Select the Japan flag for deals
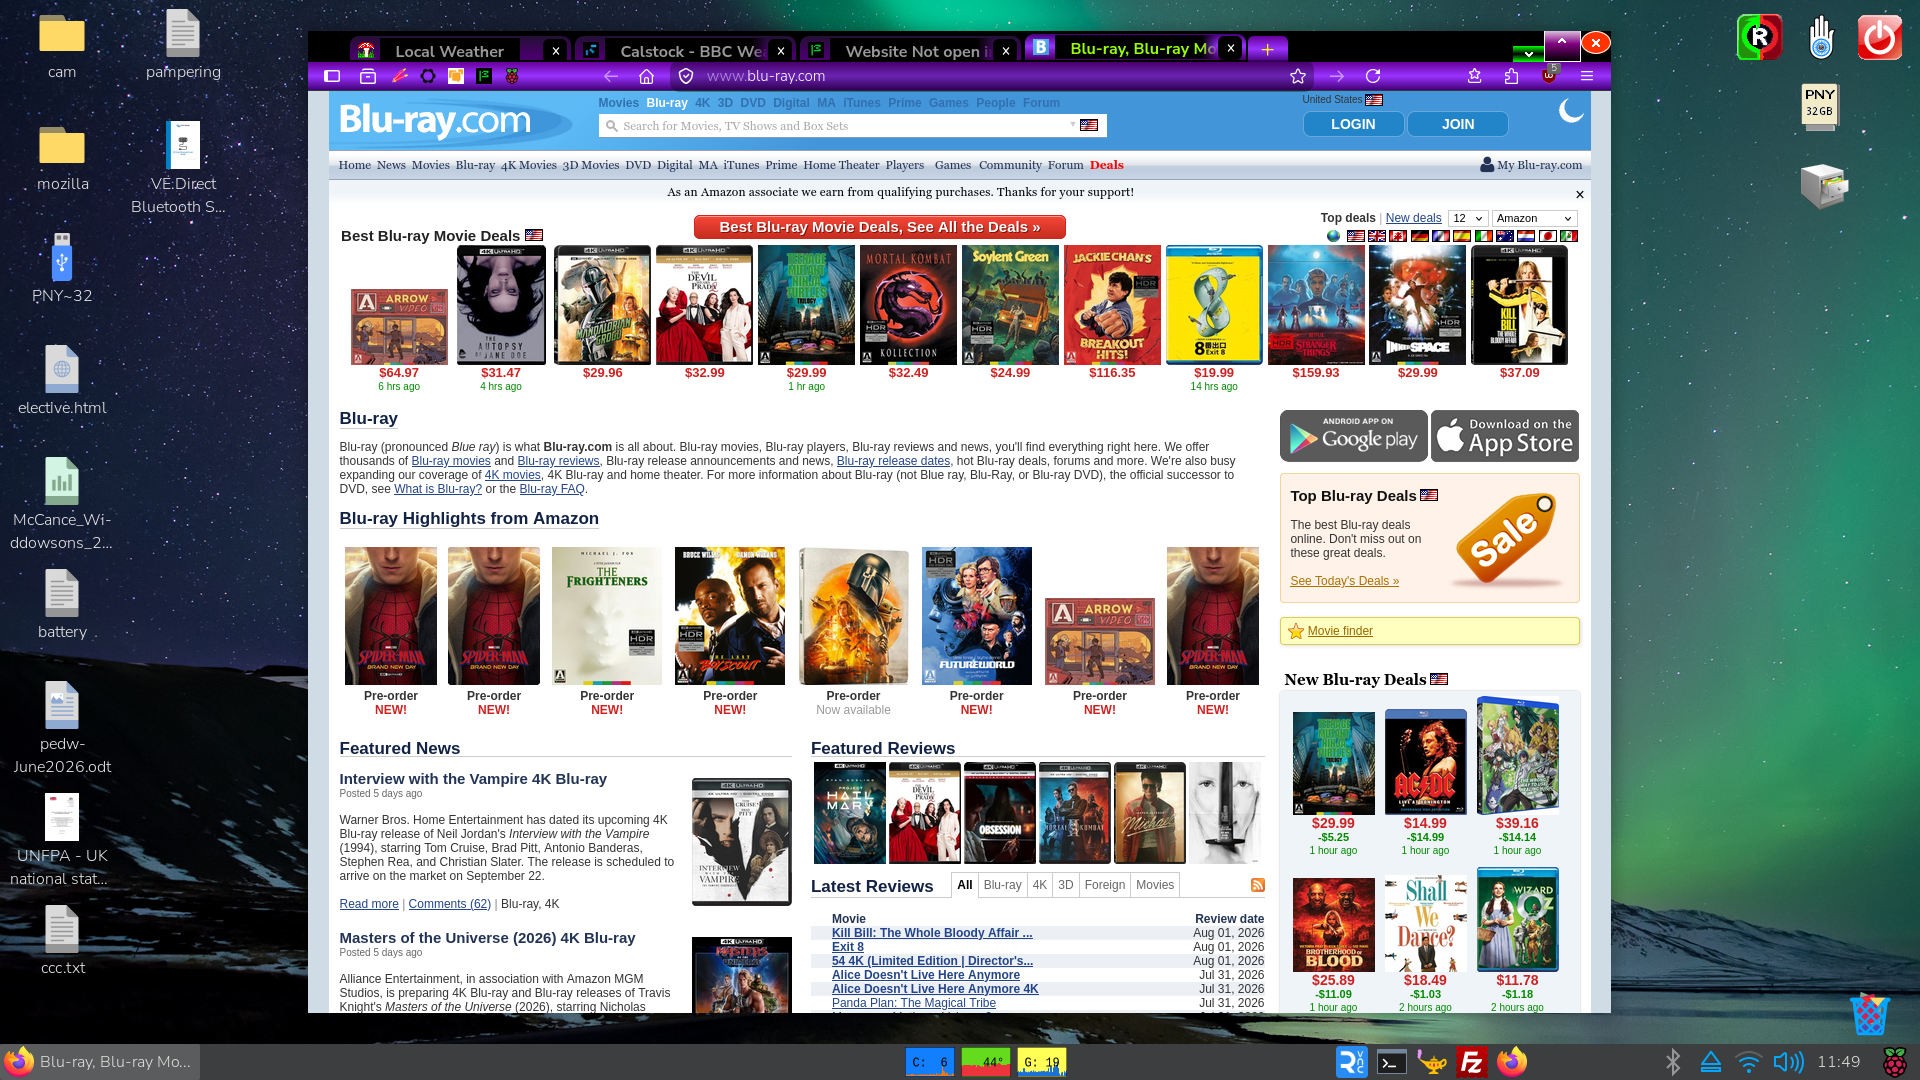Viewport: 1920px width, 1080px height. 1547,237
